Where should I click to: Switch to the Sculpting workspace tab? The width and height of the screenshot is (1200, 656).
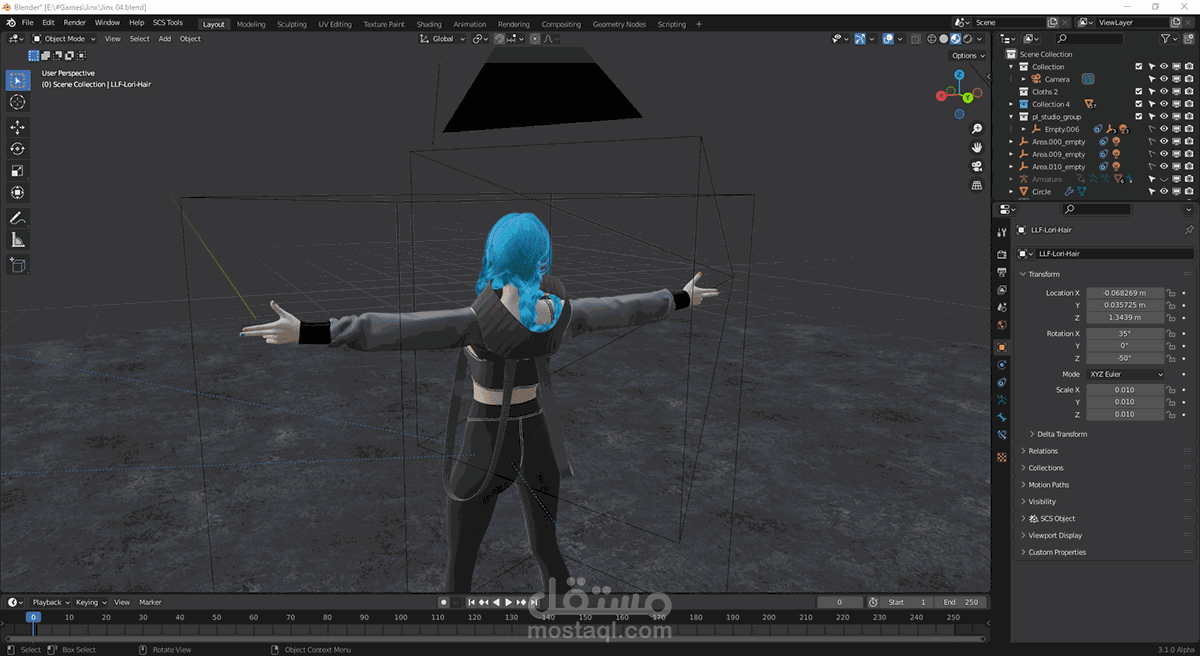pyautogui.click(x=292, y=24)
